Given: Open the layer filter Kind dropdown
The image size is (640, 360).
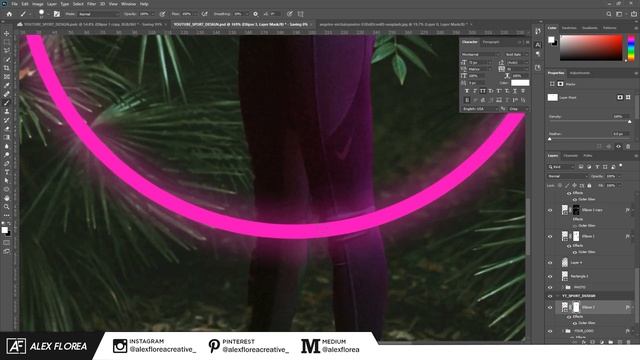Looking at the screenshot, I should 561,167.
